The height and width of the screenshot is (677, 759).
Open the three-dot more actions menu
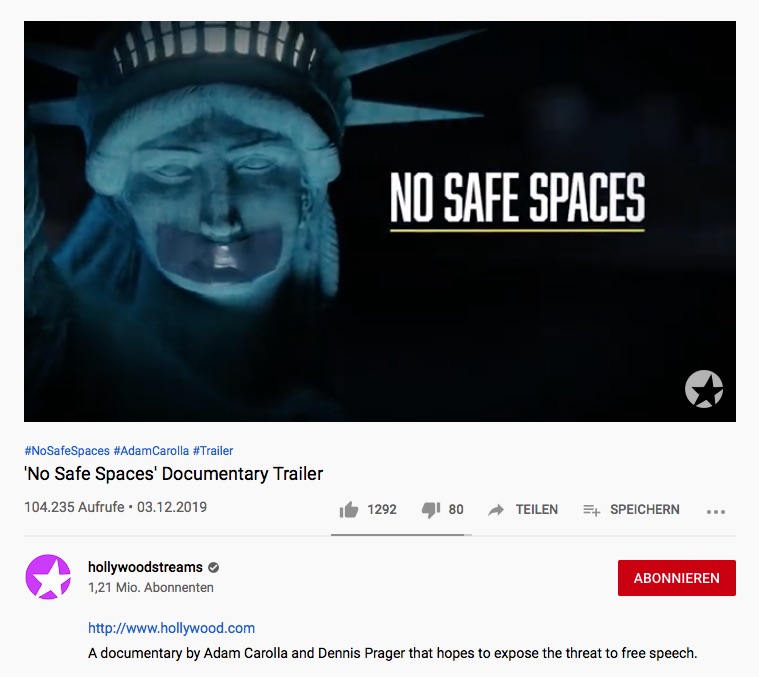point(716,512)
